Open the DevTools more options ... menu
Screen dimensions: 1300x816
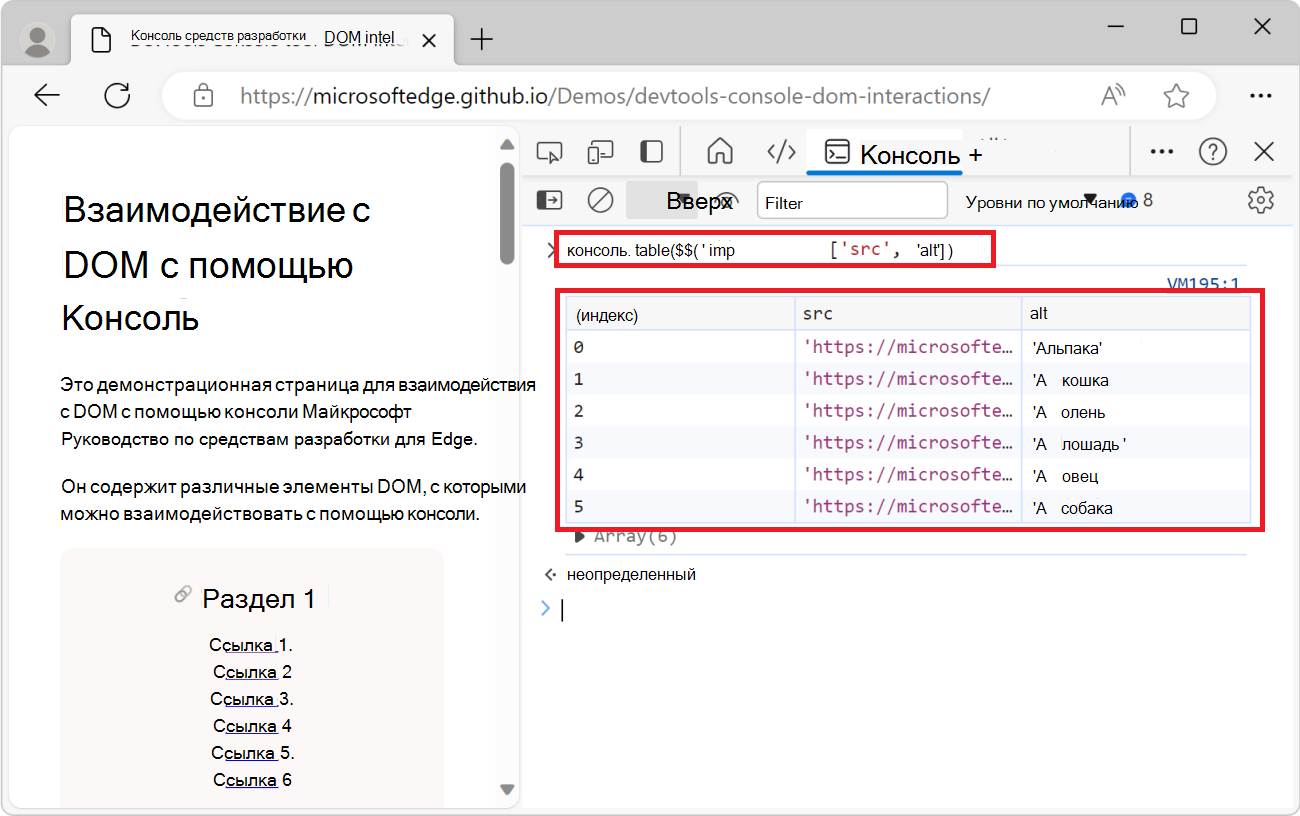point(1161,151)
